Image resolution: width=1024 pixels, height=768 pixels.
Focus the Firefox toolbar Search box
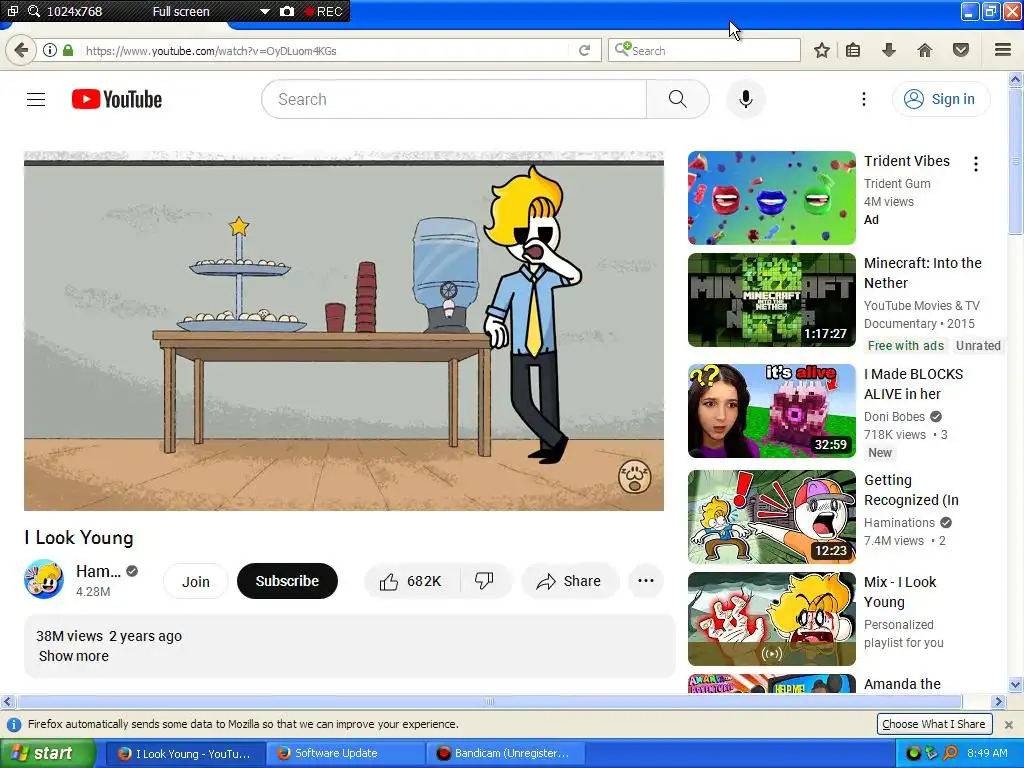point(704,50)
